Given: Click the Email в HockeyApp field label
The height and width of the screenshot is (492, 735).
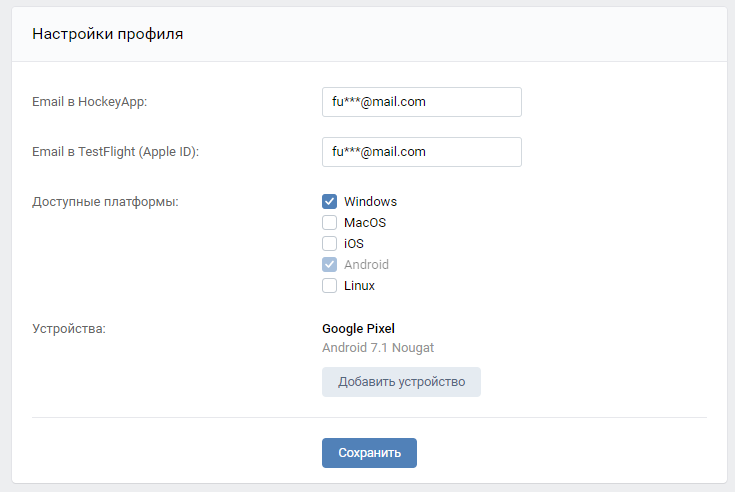Looking at the screenshot, I should click(90, 102).
